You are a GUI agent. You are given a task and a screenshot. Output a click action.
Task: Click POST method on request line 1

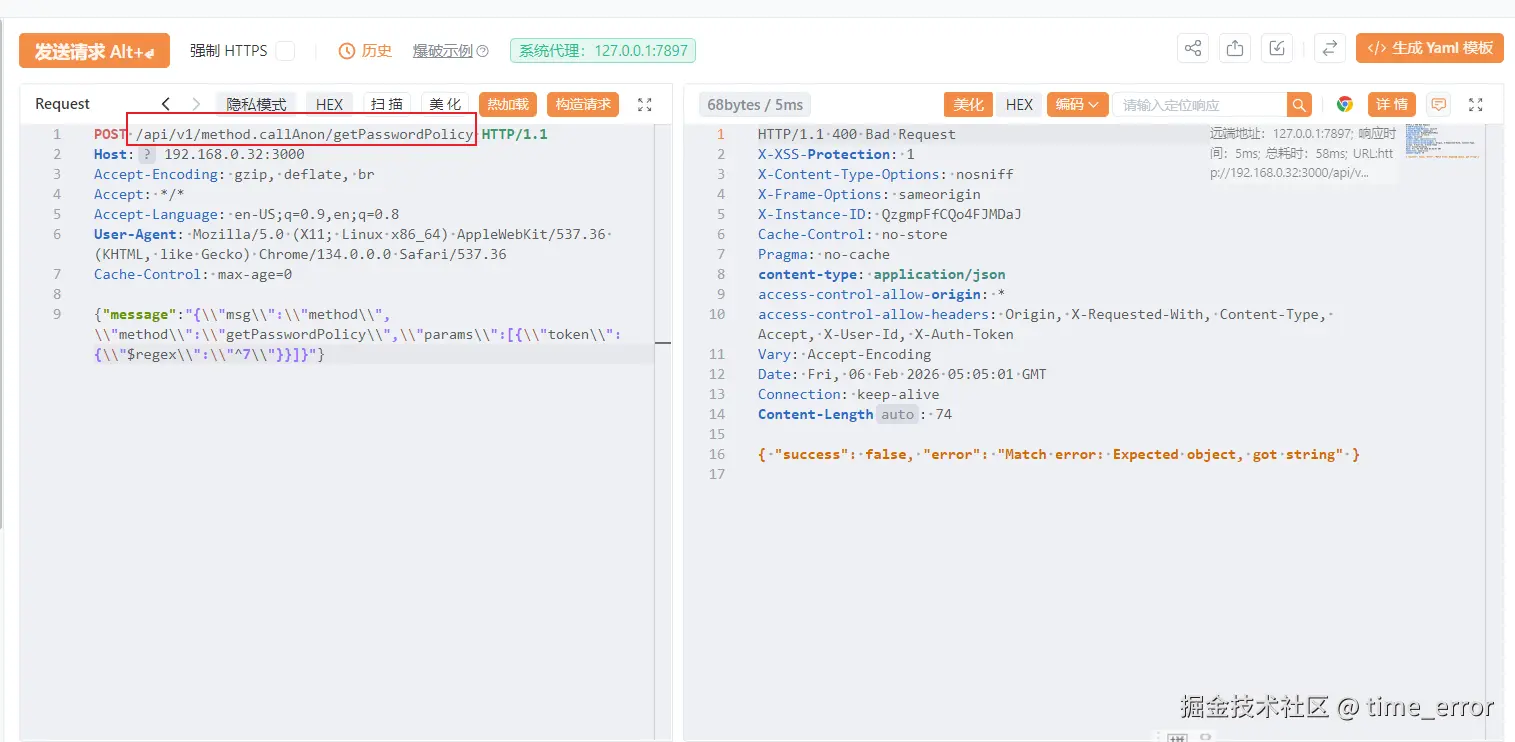[110, 134]
